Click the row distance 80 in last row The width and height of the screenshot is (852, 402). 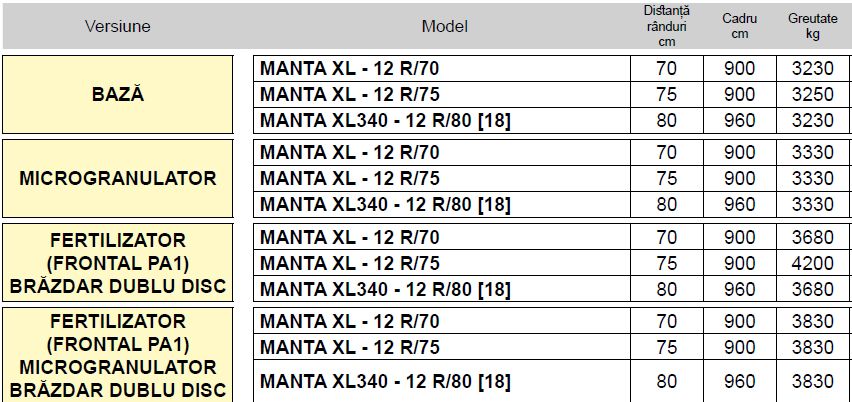coord(666,382)
